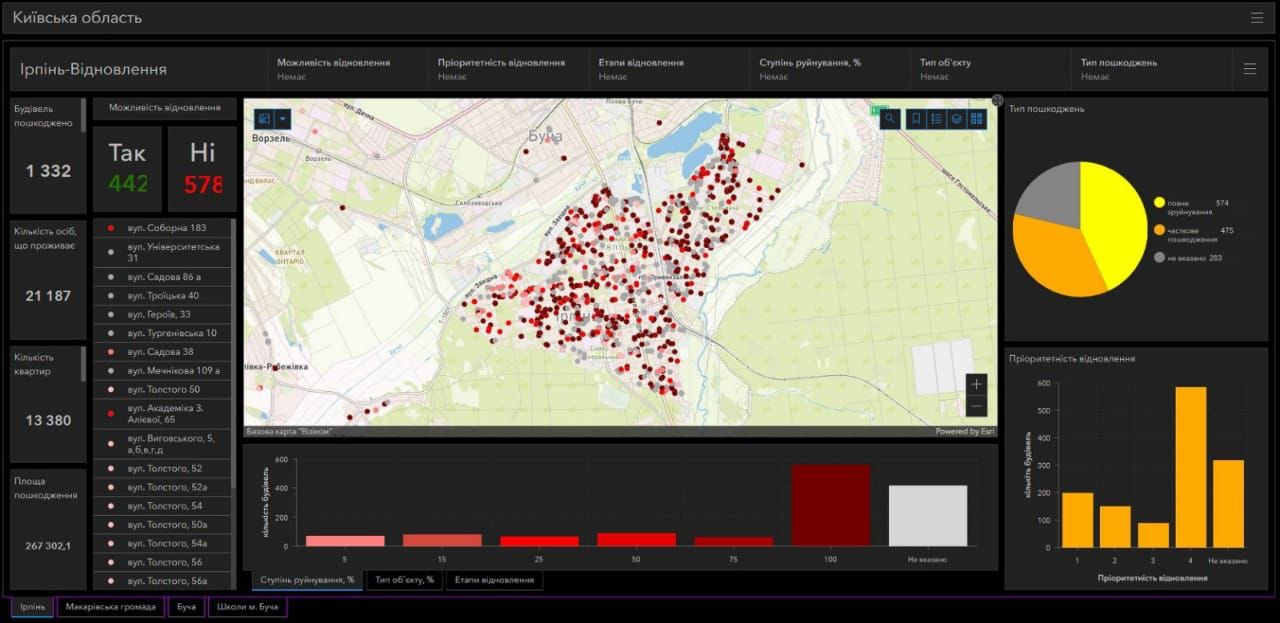Open the Ірпінь-Відновлення header menu icon
The width and height of the screenshot is (1280, 623).
[x=1249, y=69]
